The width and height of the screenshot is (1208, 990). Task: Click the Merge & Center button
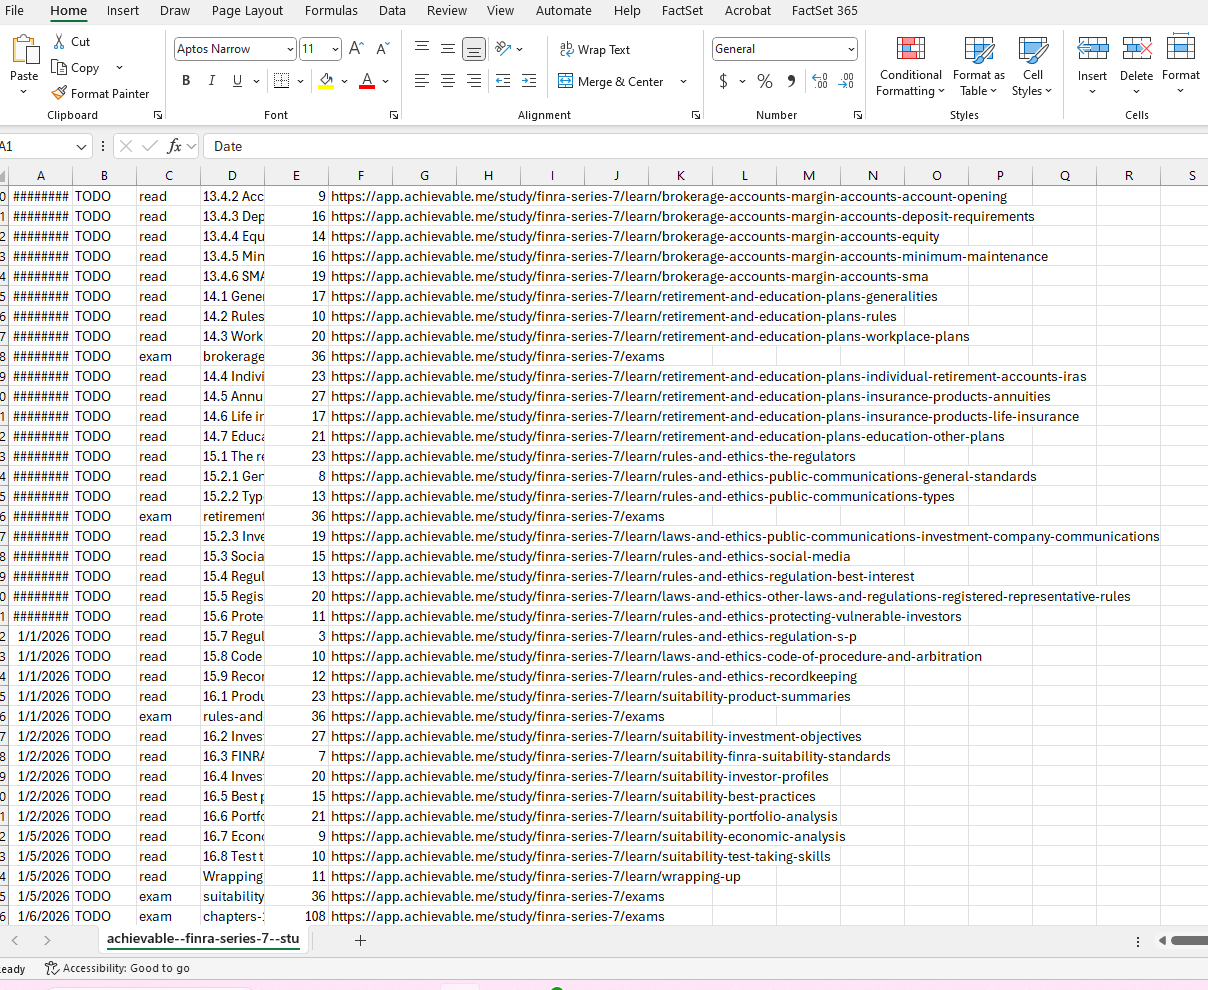point(610,81)
